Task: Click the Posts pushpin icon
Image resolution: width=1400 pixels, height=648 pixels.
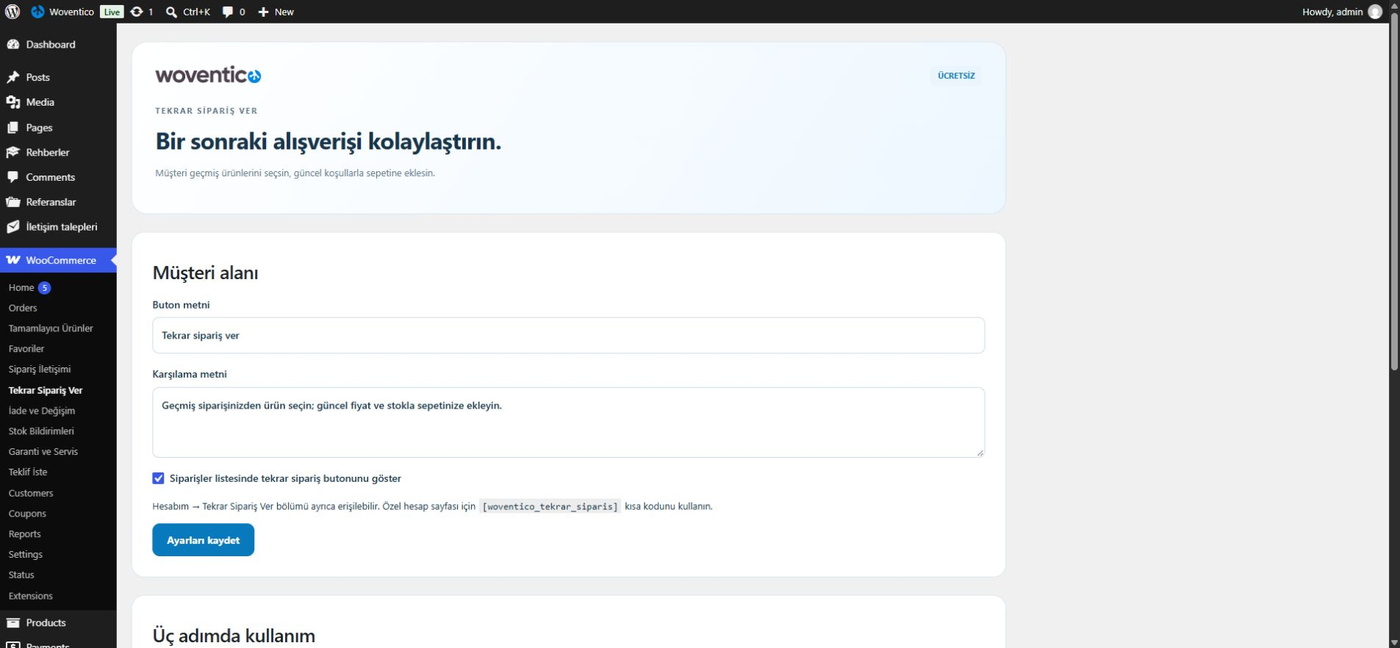Action: pos(13,77)
